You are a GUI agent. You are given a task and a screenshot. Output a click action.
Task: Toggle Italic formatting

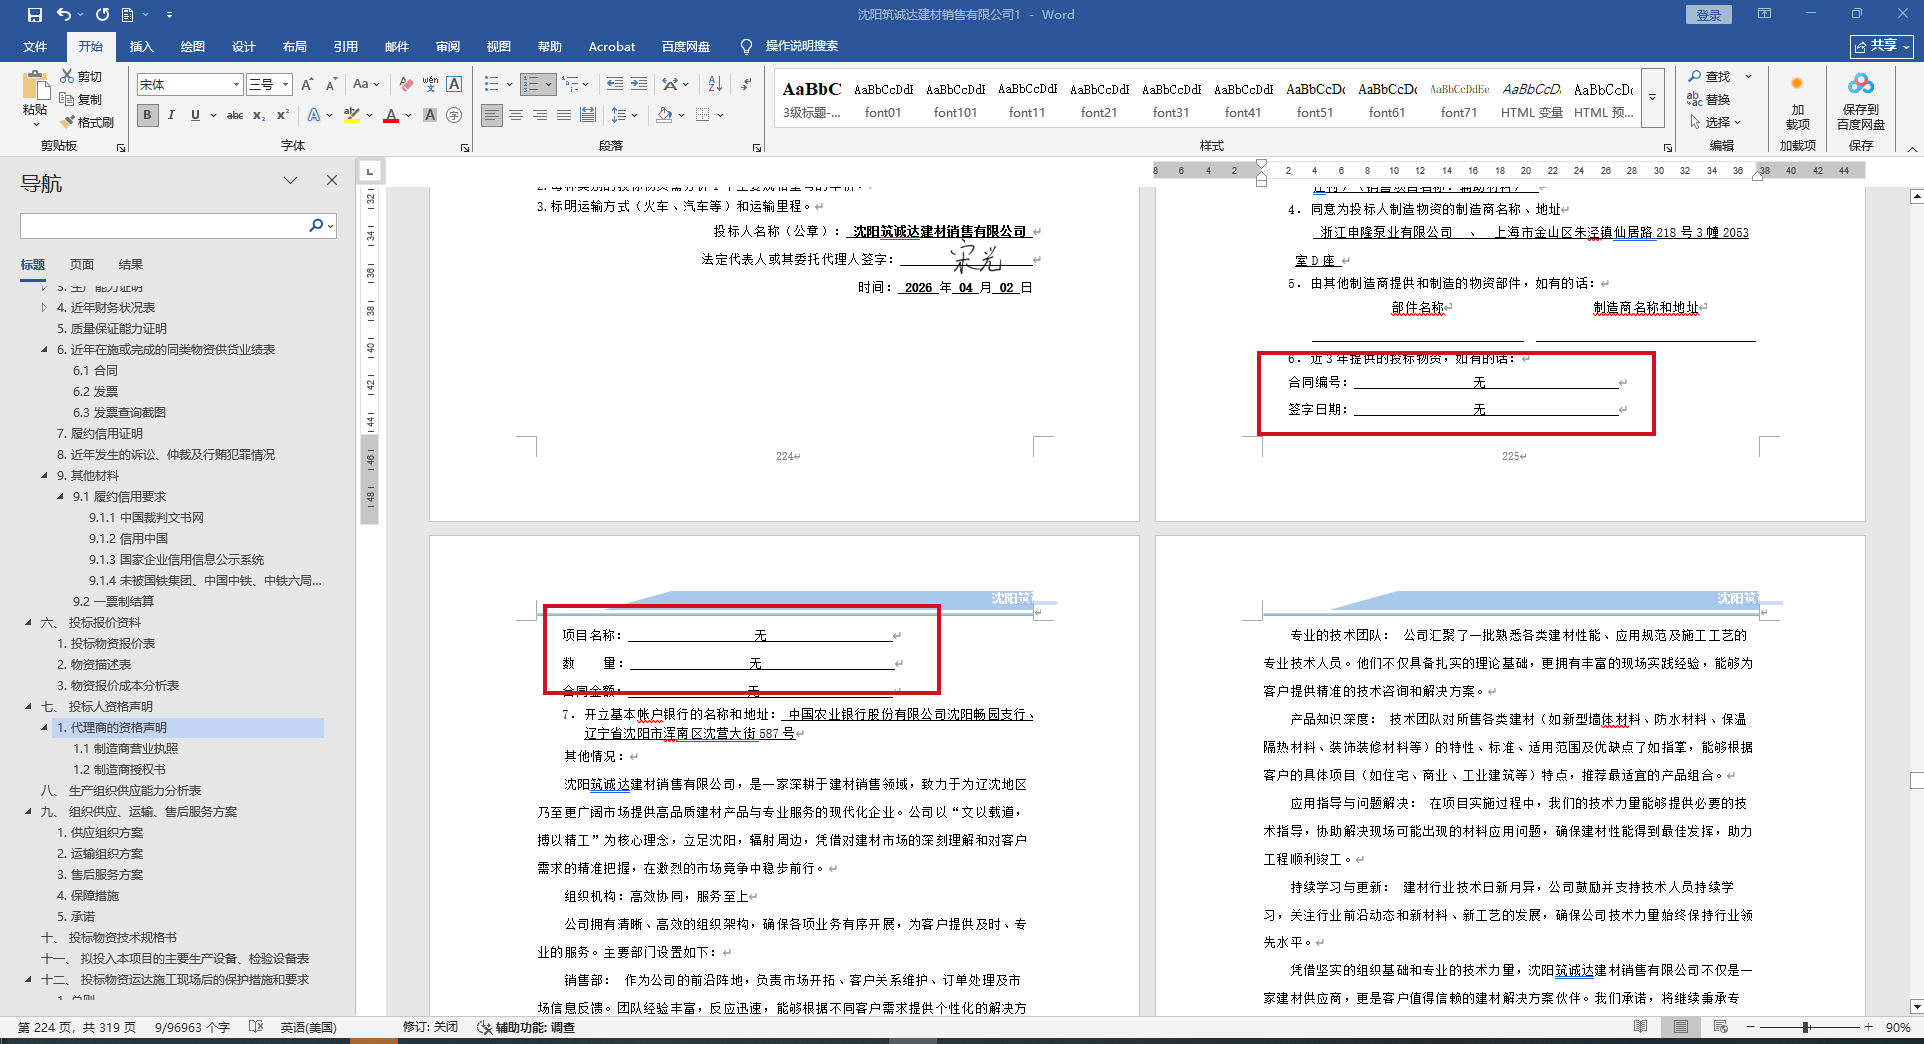[x=171, y=115]
